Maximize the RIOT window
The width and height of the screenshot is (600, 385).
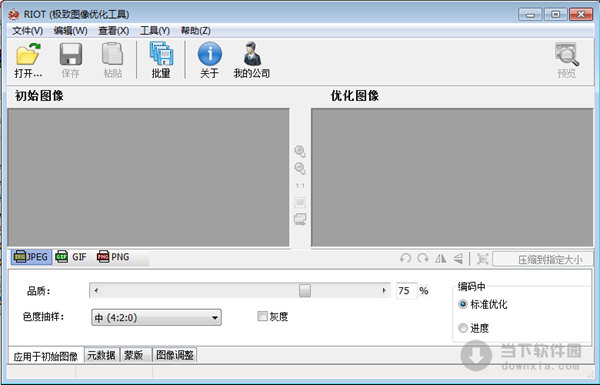555,15
